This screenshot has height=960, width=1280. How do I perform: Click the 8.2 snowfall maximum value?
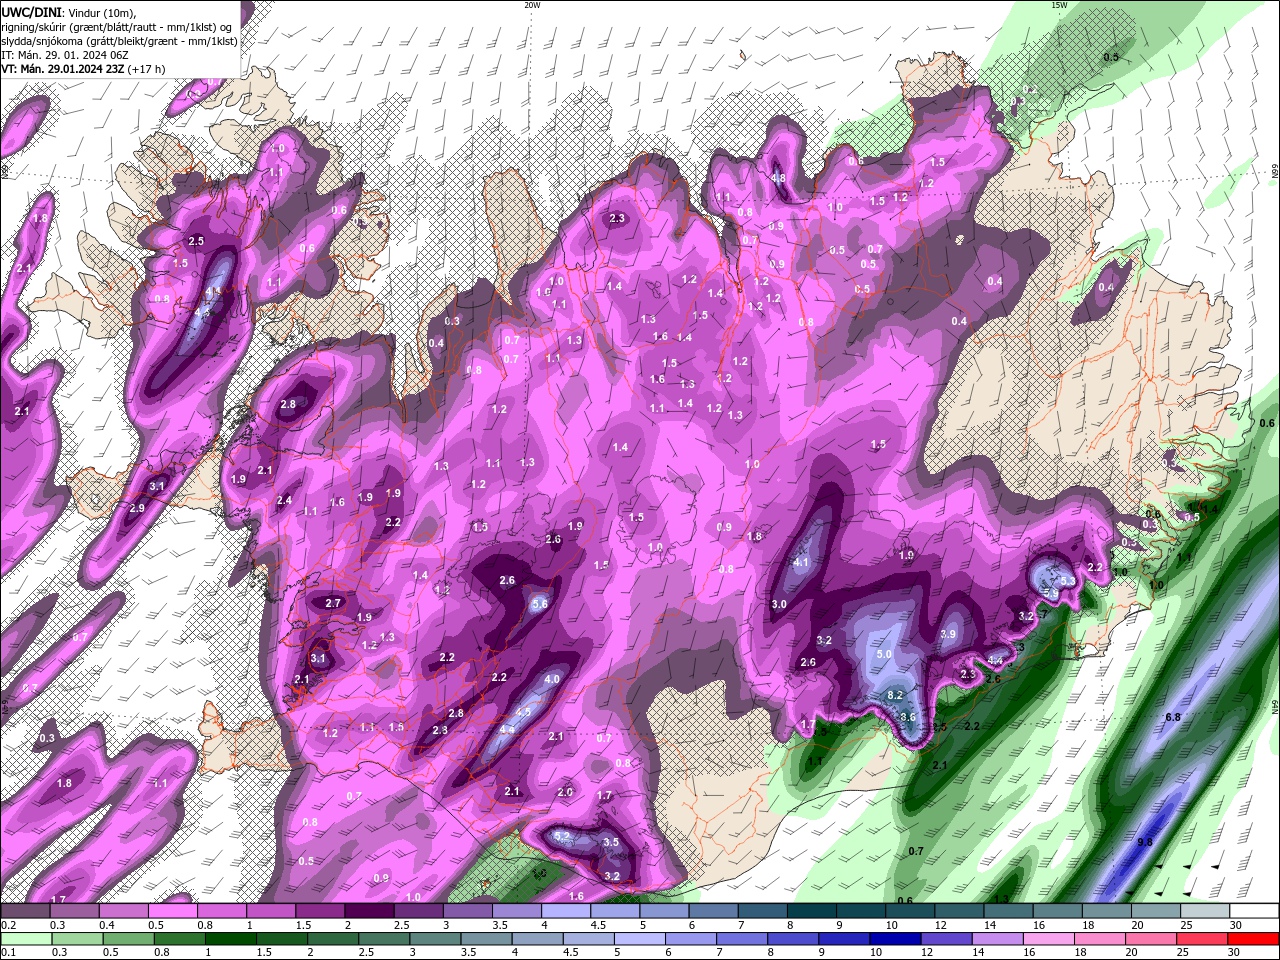coord(895,695)
